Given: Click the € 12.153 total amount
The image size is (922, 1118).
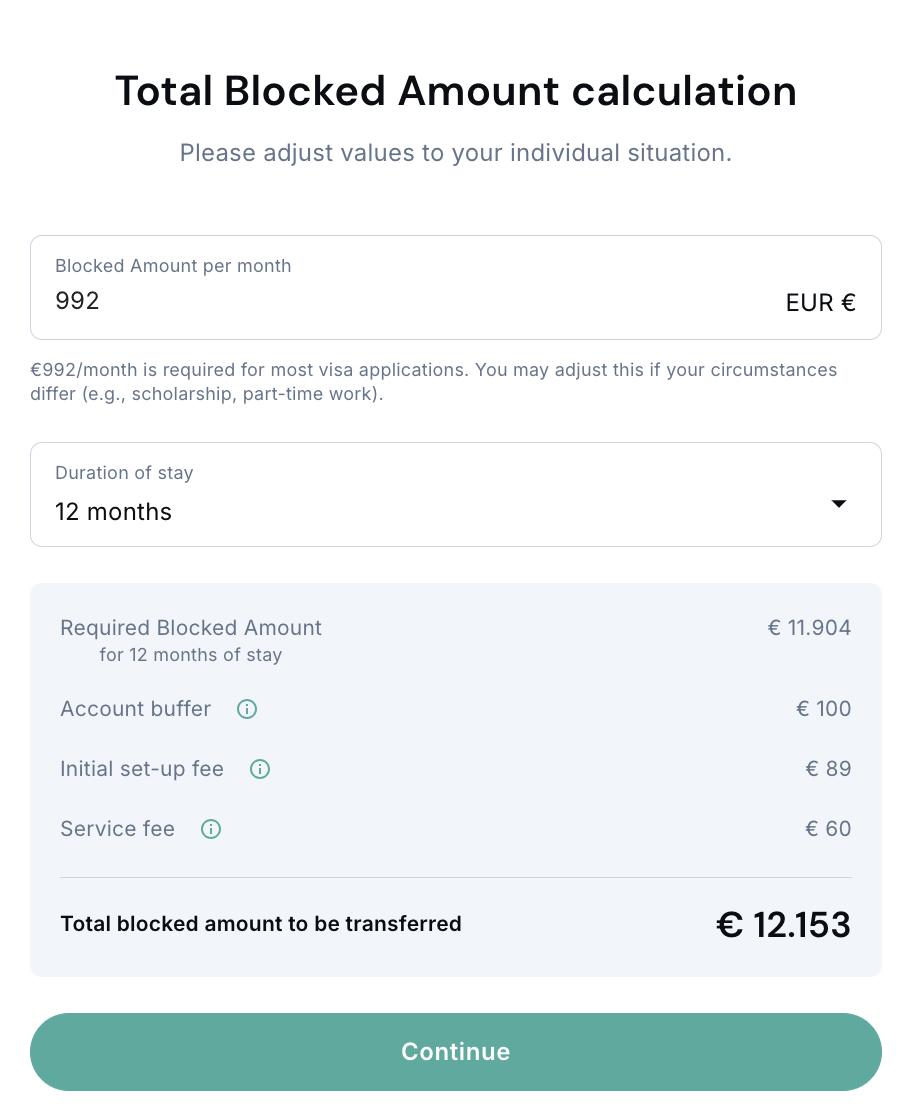Looking at the screenshot, I should pyautogui.click(x=783, y=925).
